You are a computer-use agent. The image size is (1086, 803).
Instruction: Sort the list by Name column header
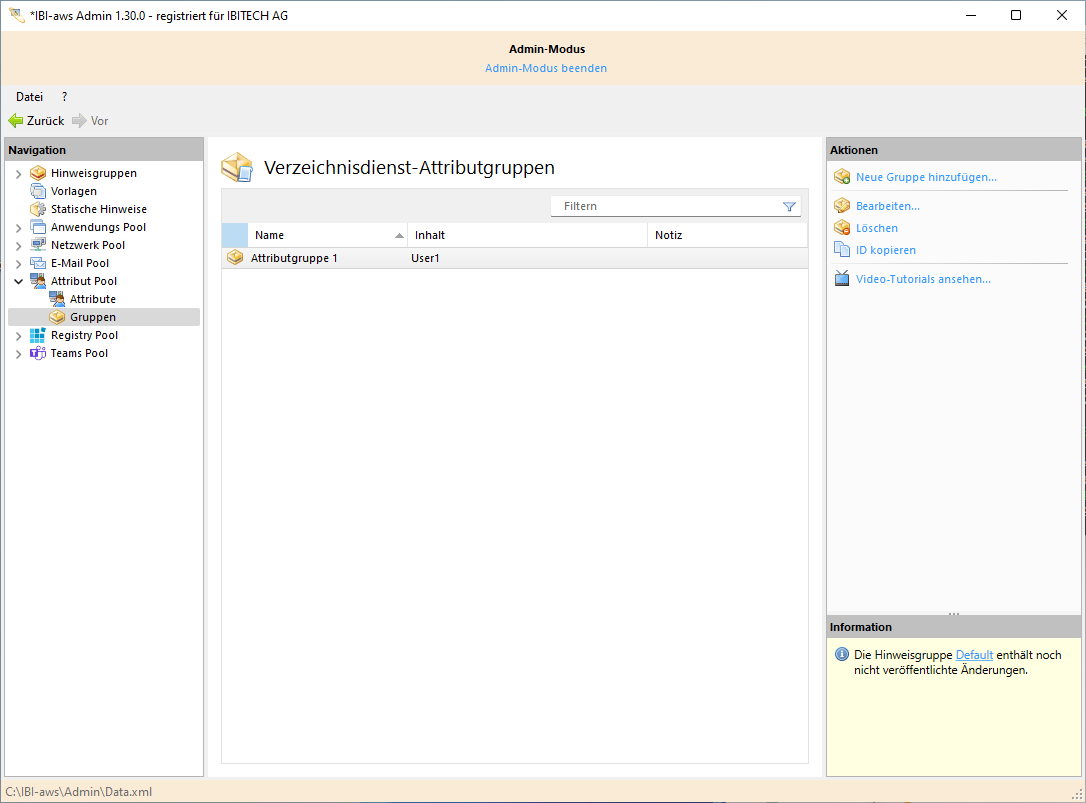pos(320,235)
